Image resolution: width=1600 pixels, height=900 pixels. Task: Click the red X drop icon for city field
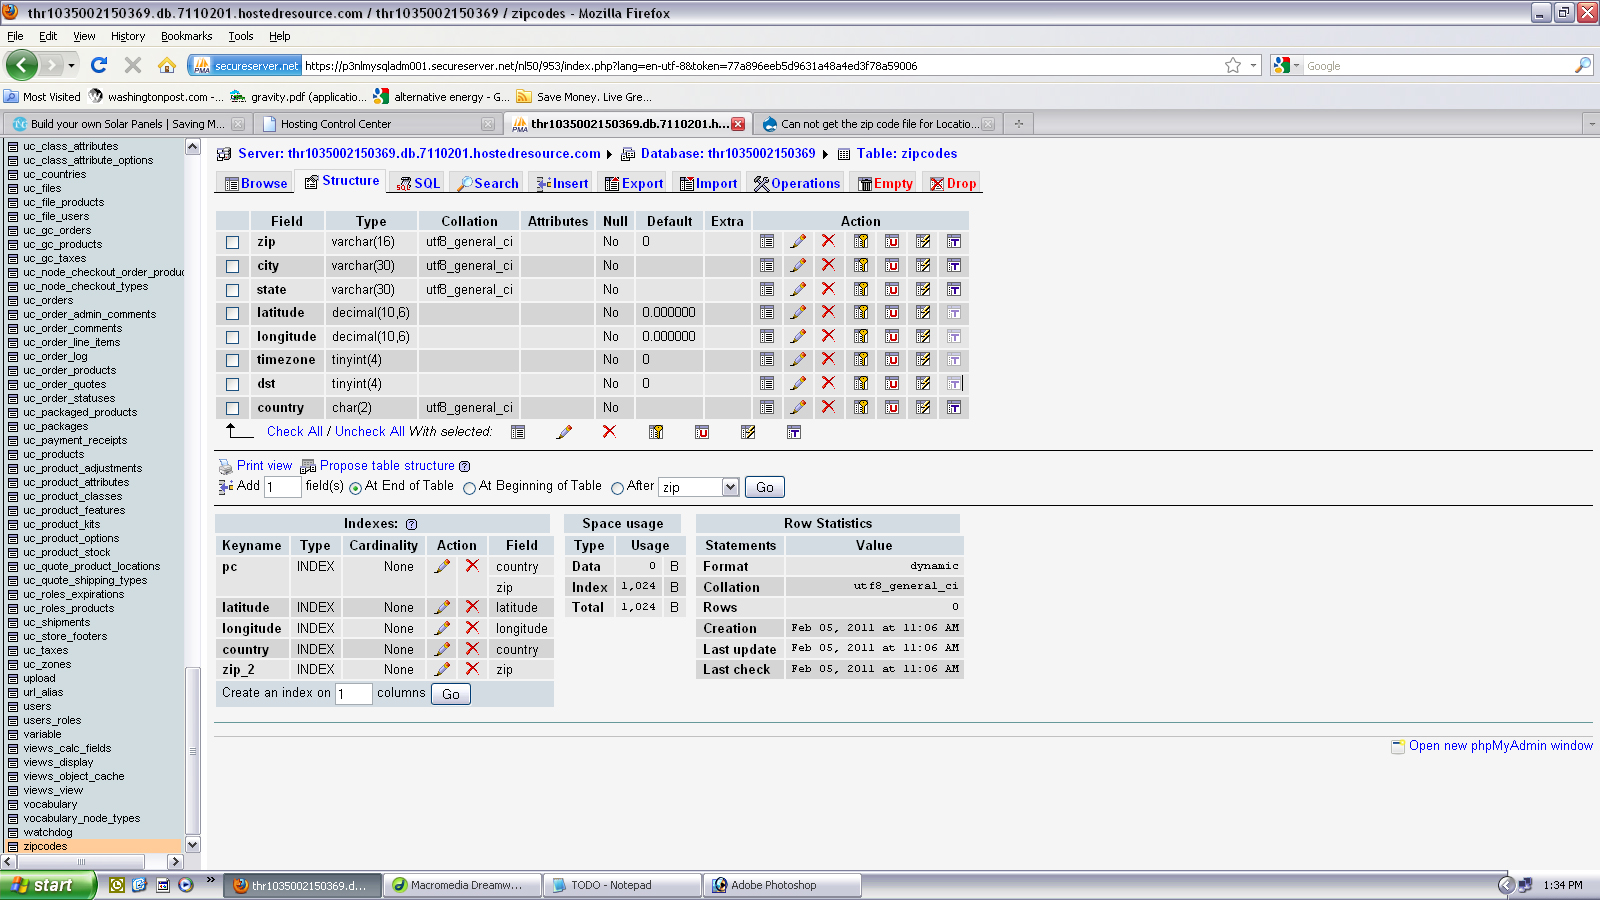(828, 265)
